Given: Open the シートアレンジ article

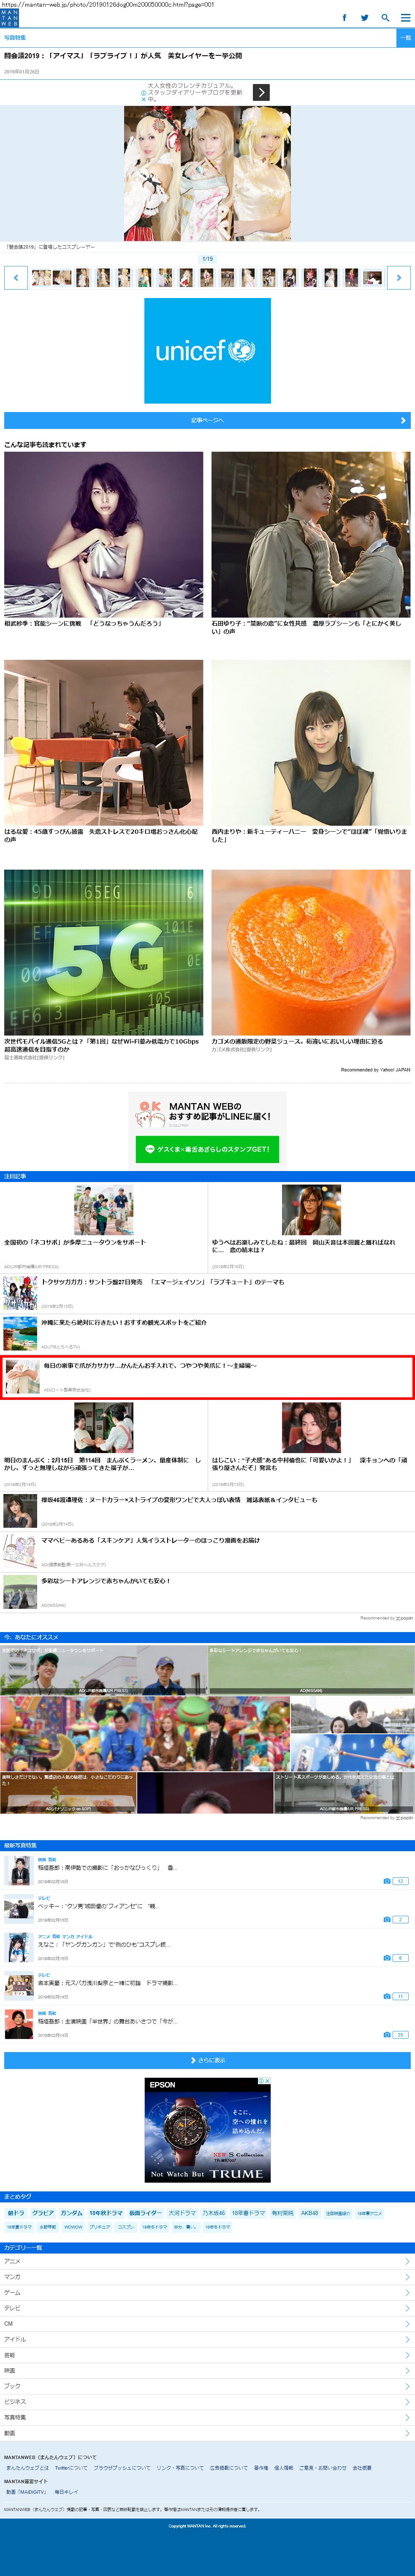Looking at the screenshot, I should tap(207, 1591).
